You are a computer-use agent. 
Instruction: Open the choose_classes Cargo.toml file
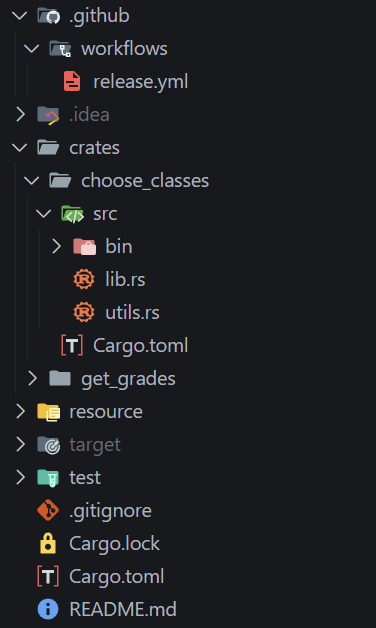(x=124, y=345)
